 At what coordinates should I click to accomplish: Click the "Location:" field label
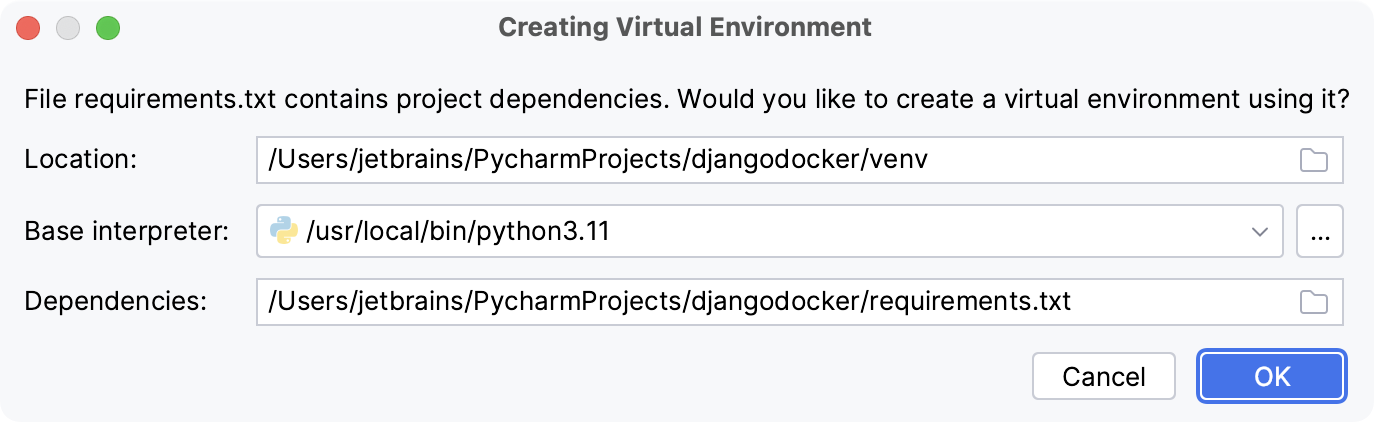click(79, 161)
